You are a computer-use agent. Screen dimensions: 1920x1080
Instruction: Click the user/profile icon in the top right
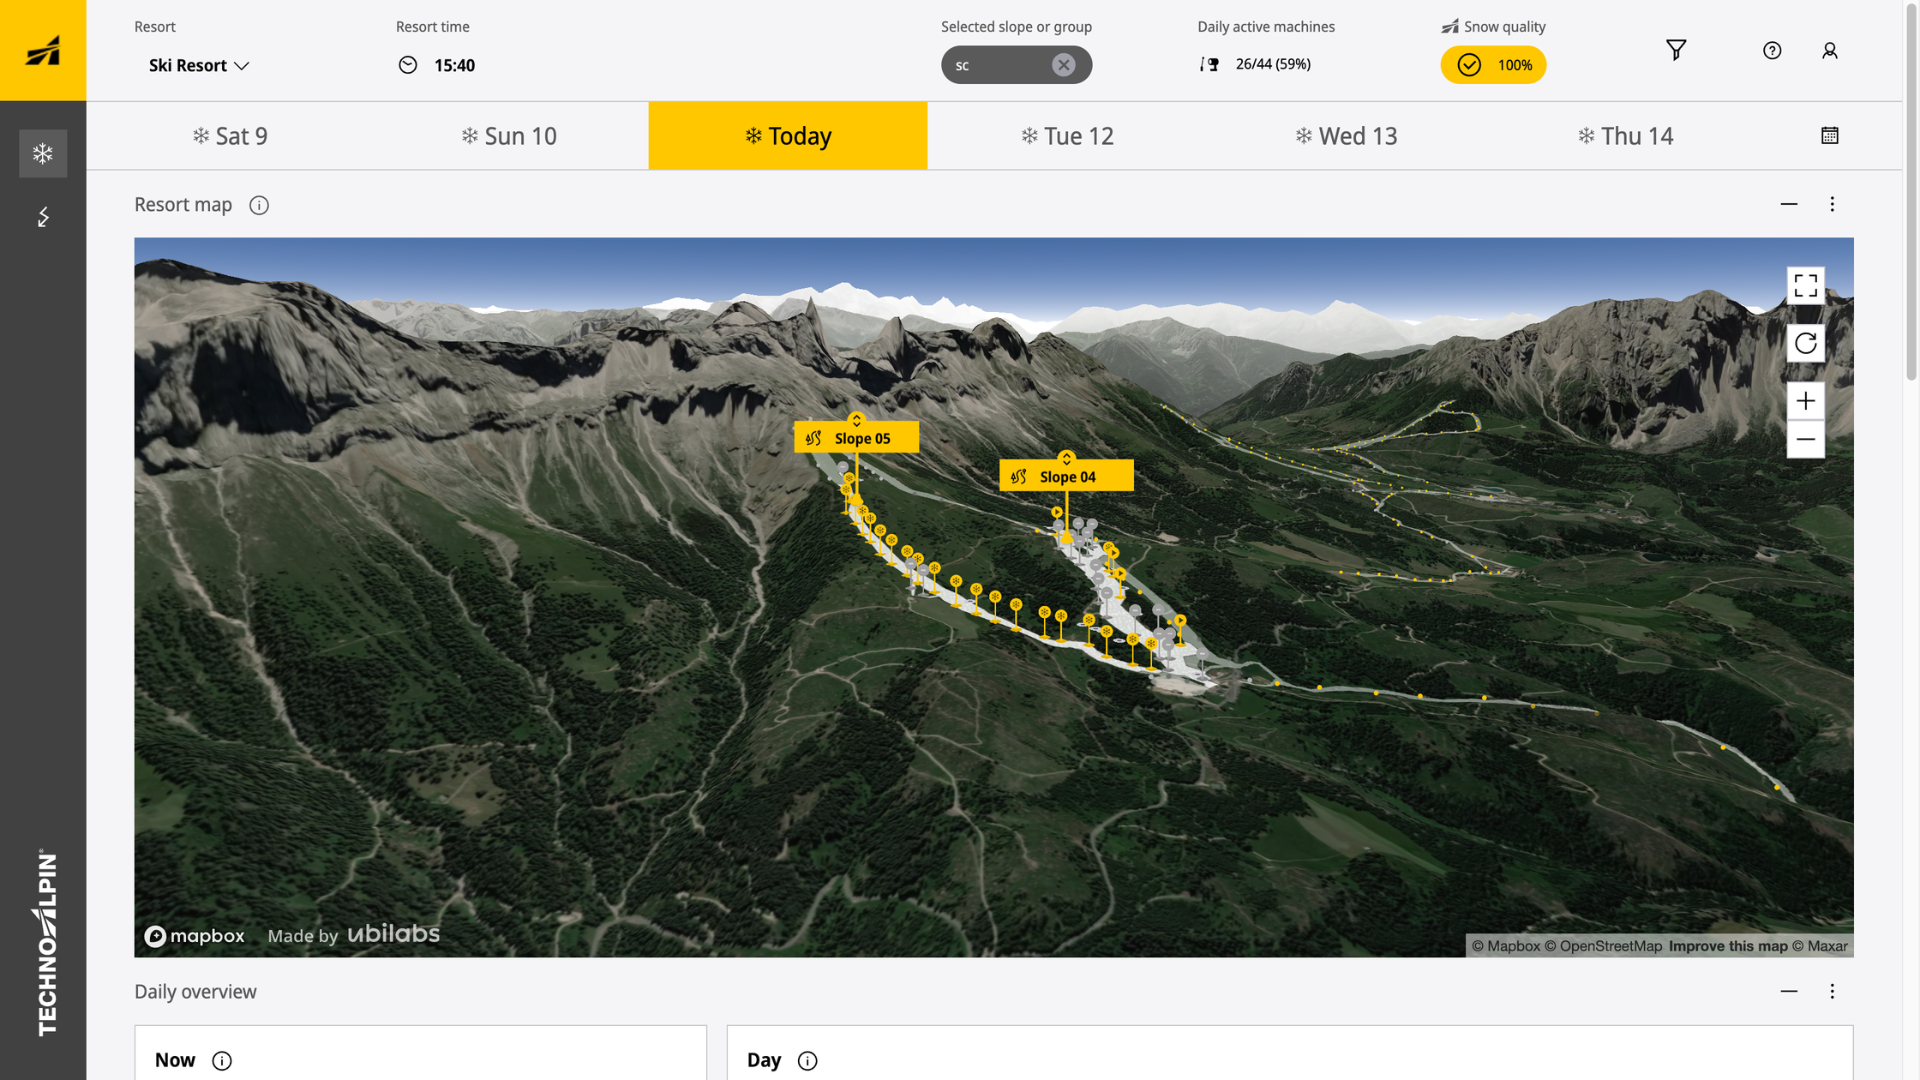point(1830,50)
